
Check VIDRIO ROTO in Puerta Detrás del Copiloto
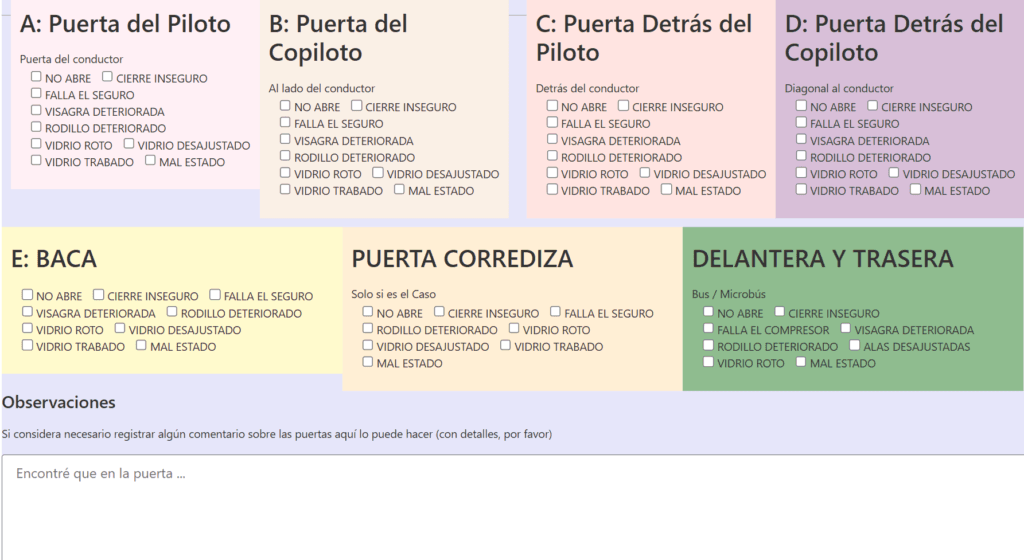[801, 173]
